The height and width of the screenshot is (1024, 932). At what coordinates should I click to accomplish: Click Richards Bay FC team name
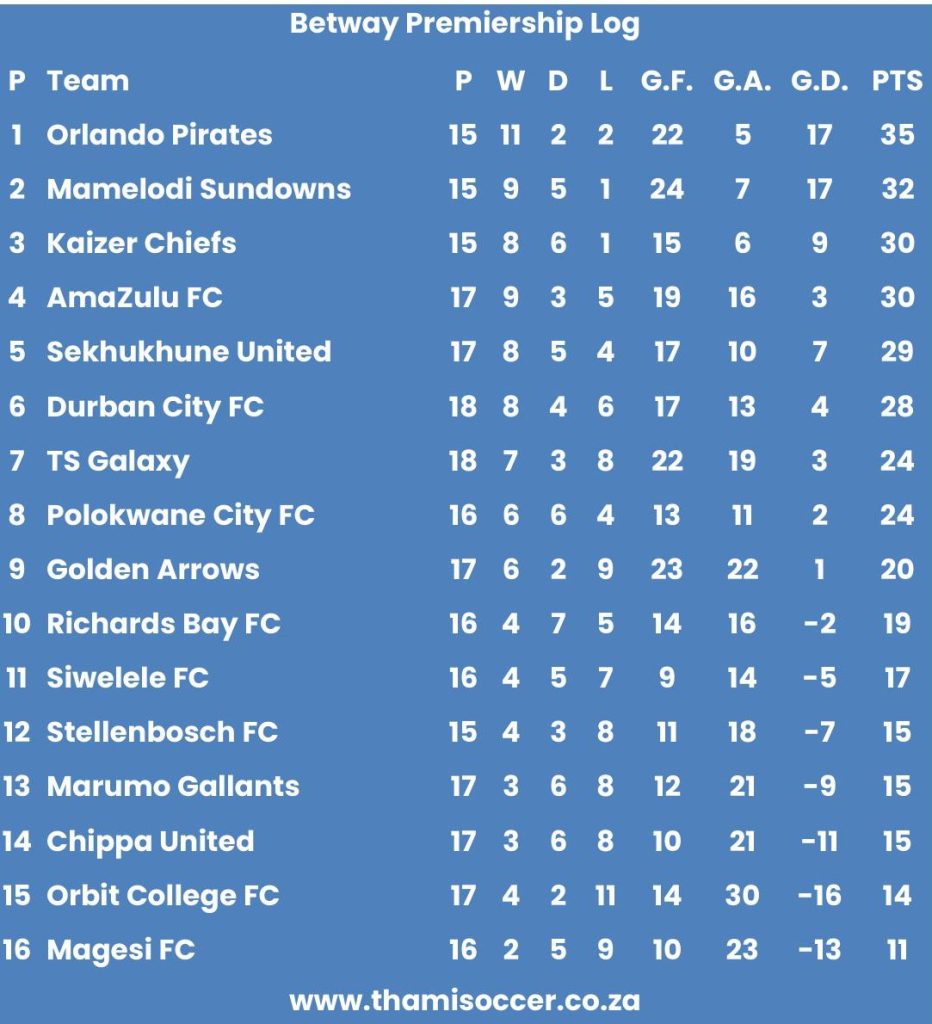(163, 624)
